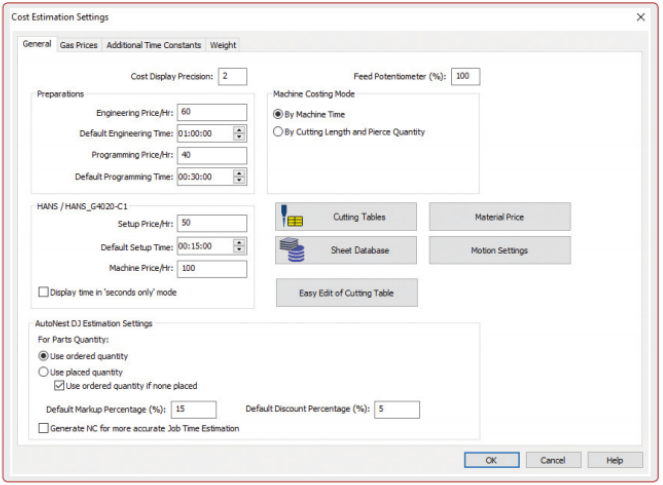Click the Sheet Database stack icon
Image resolution: width=663 pixels, height=485 pixels.
291,250
